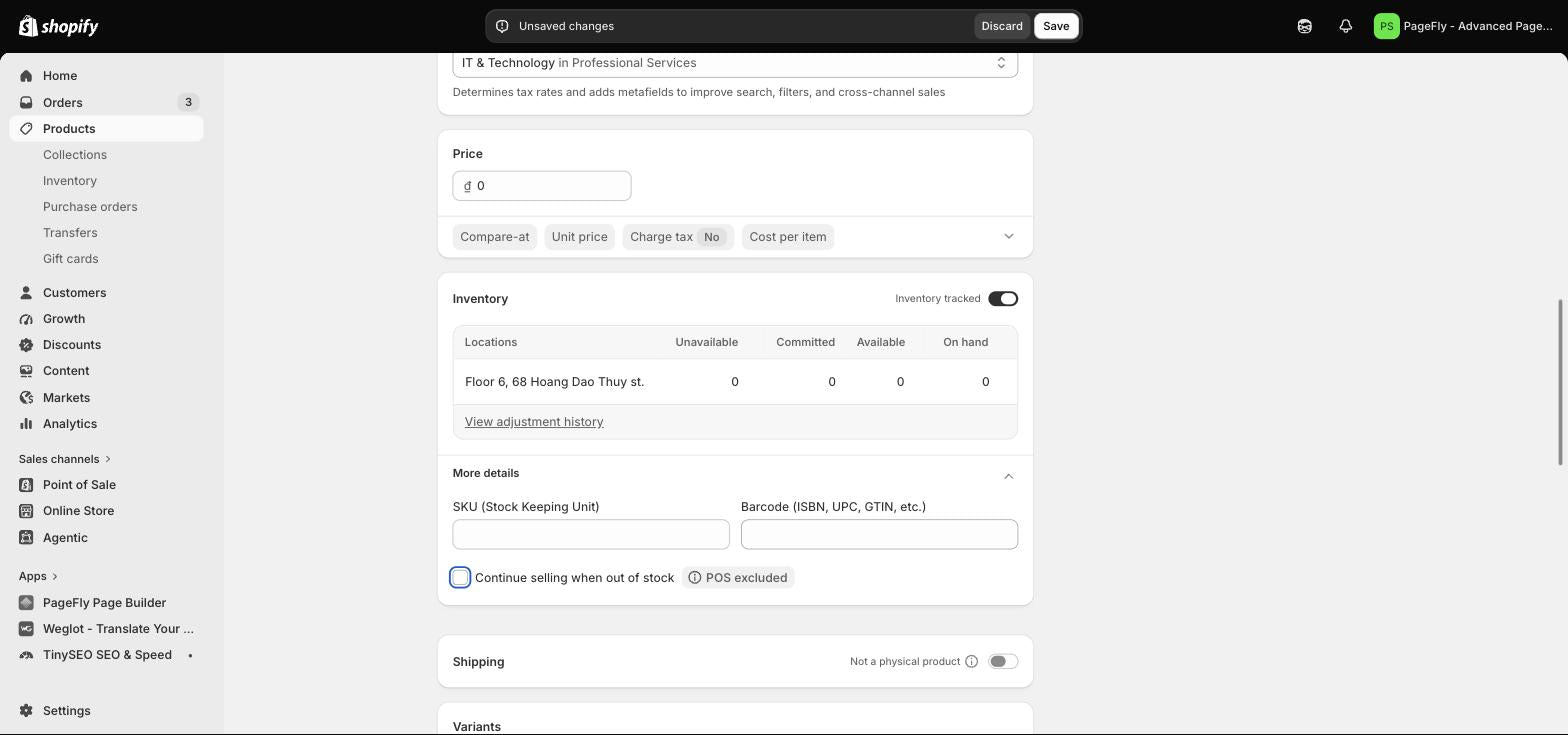Screen dimensions: 1568x735
Task: Check Continue selling when out of stock
Action: coord(460,578)
